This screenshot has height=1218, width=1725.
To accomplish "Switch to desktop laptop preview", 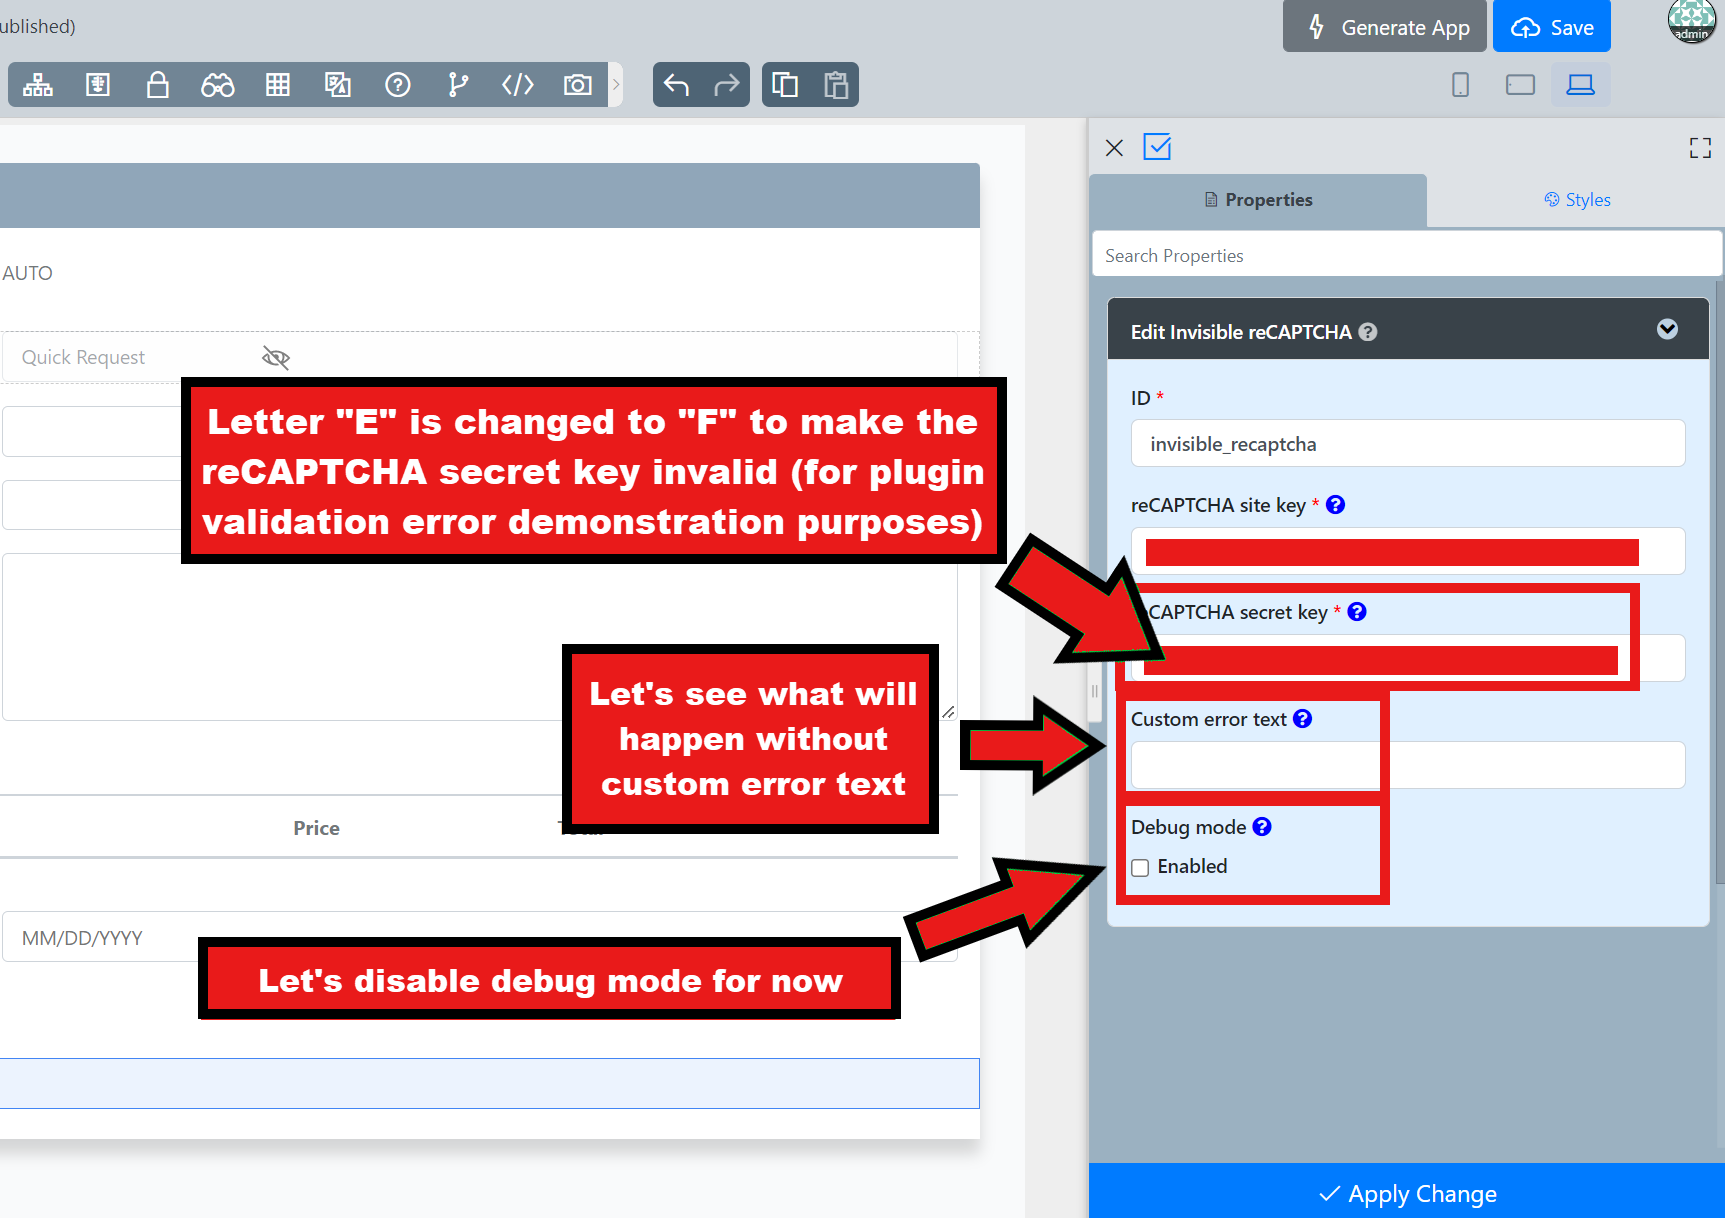I will pos(1581,85).
